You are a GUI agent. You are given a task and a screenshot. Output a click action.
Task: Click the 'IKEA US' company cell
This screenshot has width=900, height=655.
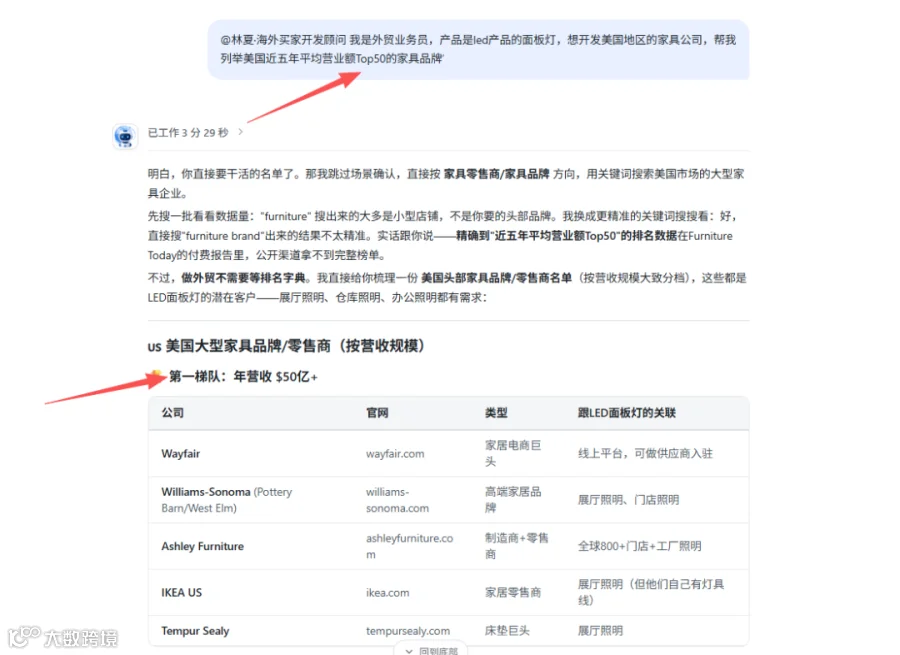pos(181,592)
